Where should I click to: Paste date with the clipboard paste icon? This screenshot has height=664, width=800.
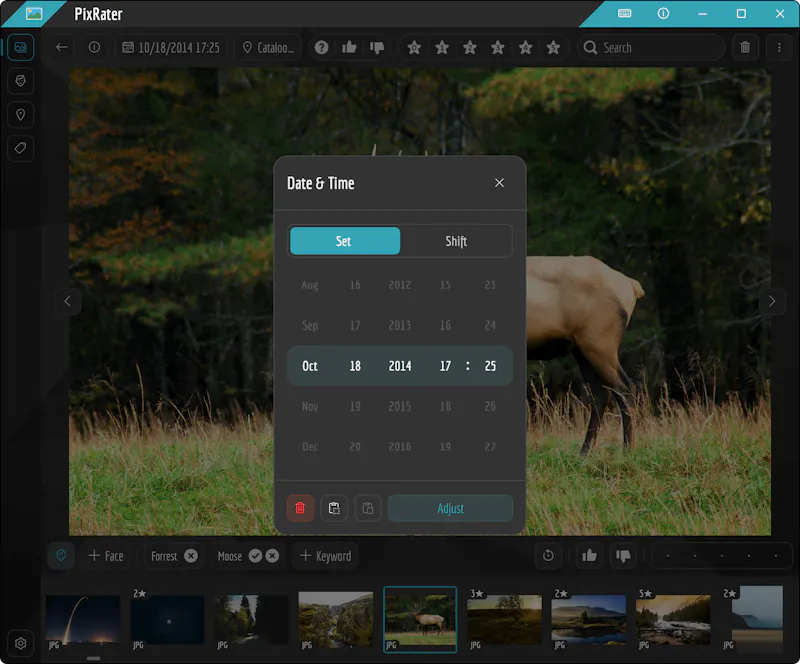(x=368, y=508)
